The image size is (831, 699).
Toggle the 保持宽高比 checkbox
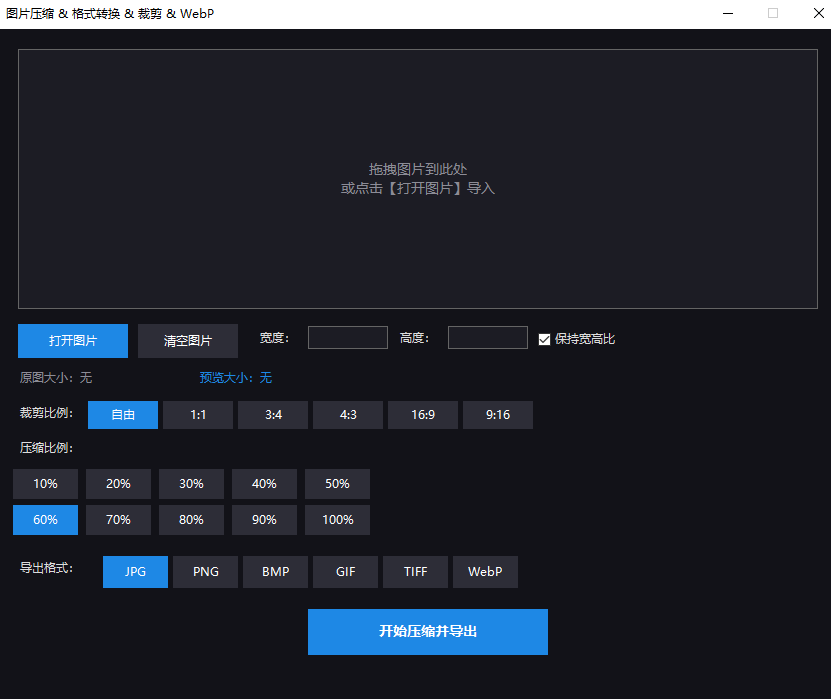[545, 339]
